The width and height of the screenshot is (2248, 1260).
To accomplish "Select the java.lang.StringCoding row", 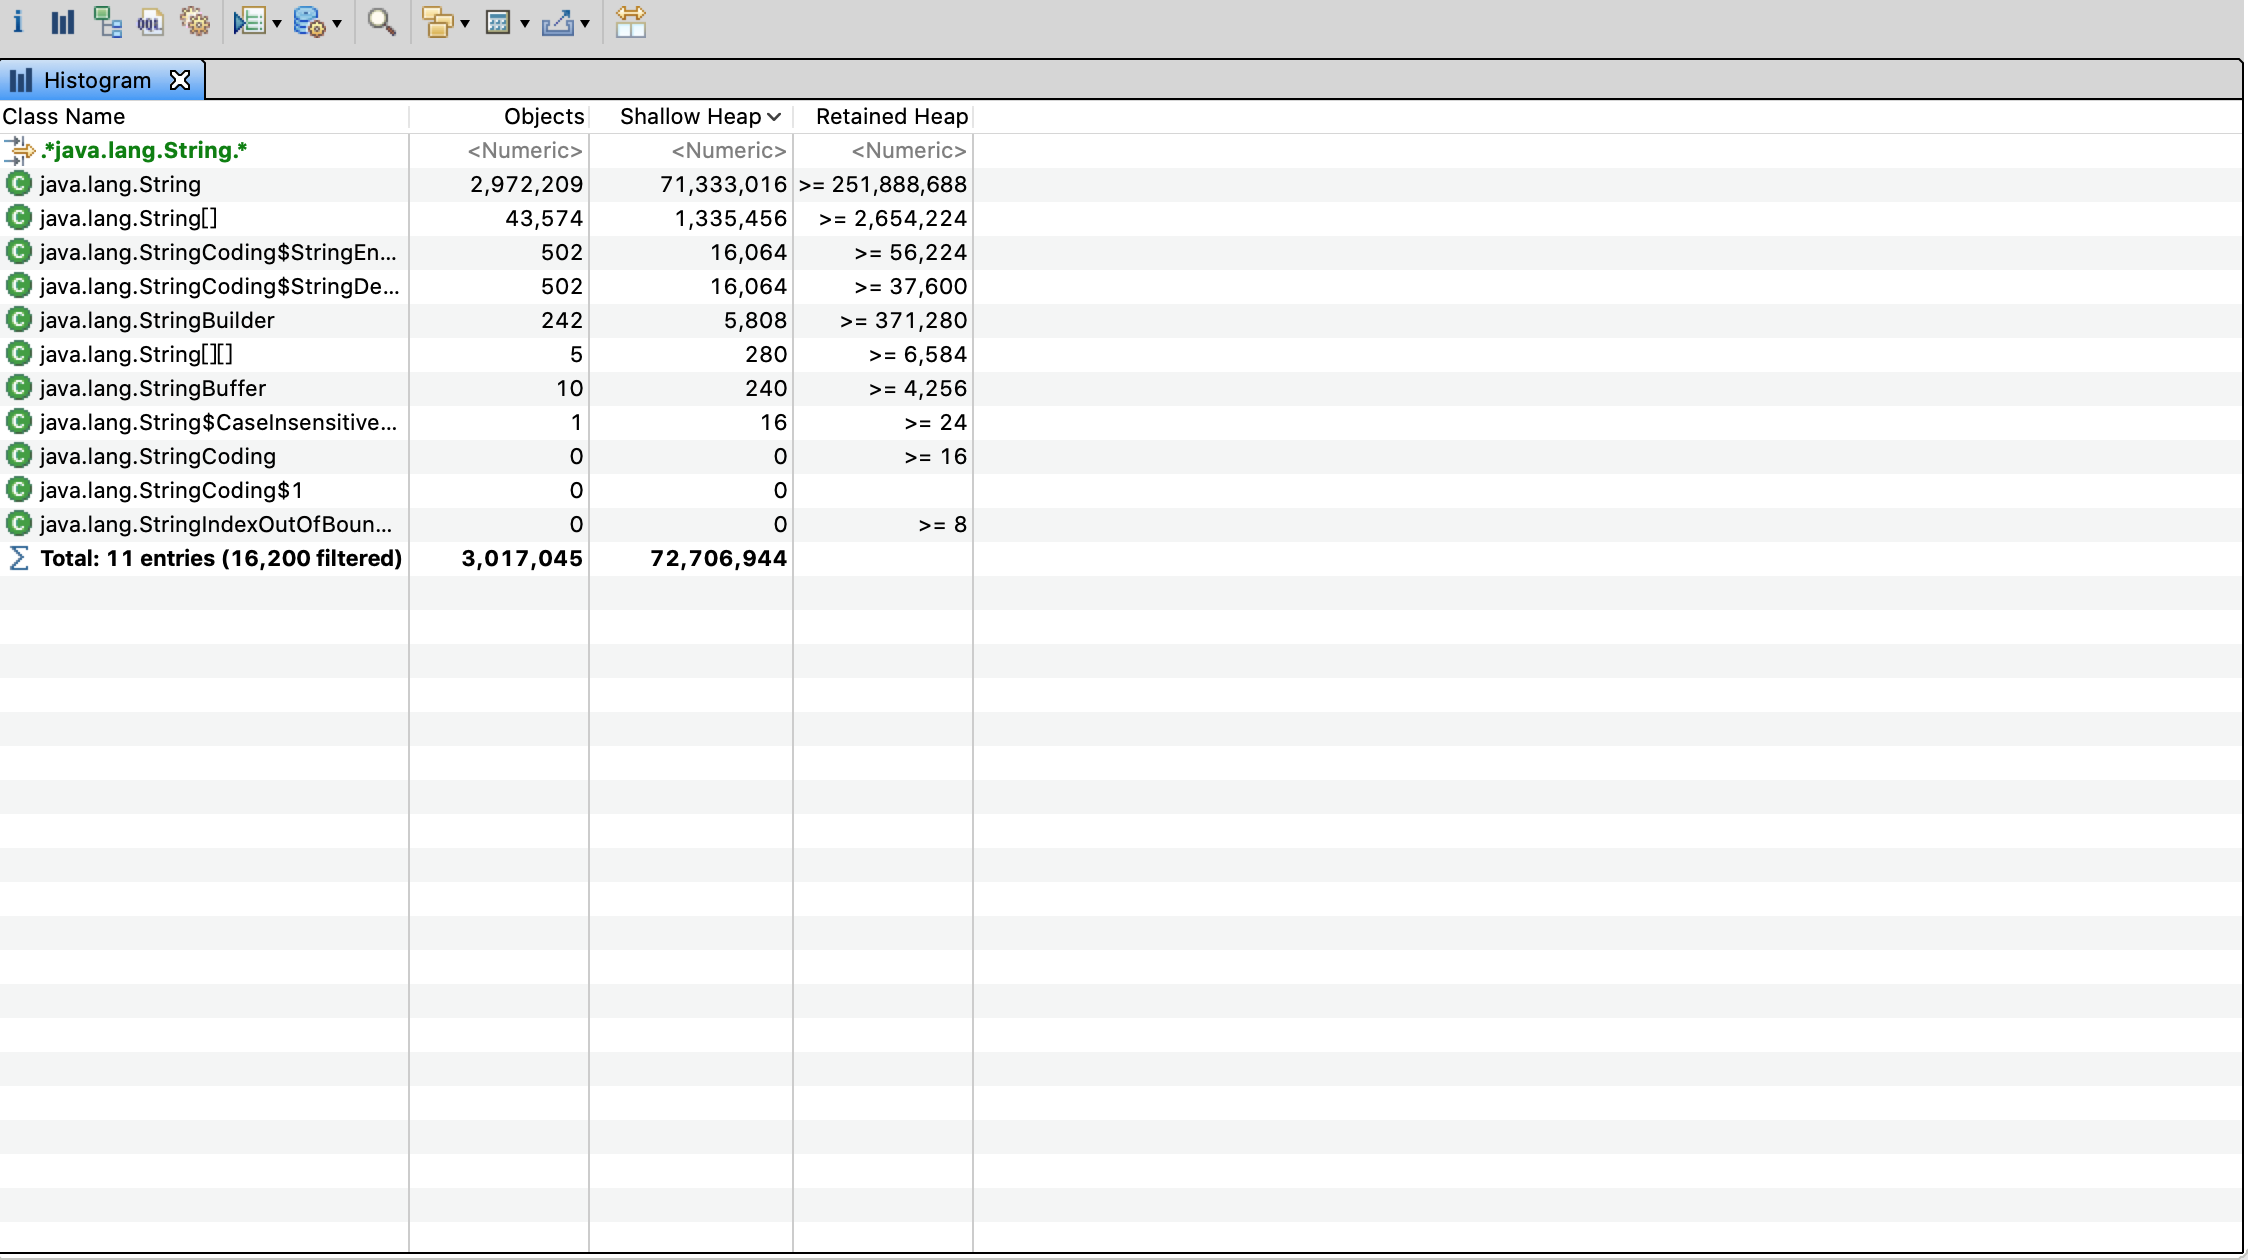I will [486, 456].
